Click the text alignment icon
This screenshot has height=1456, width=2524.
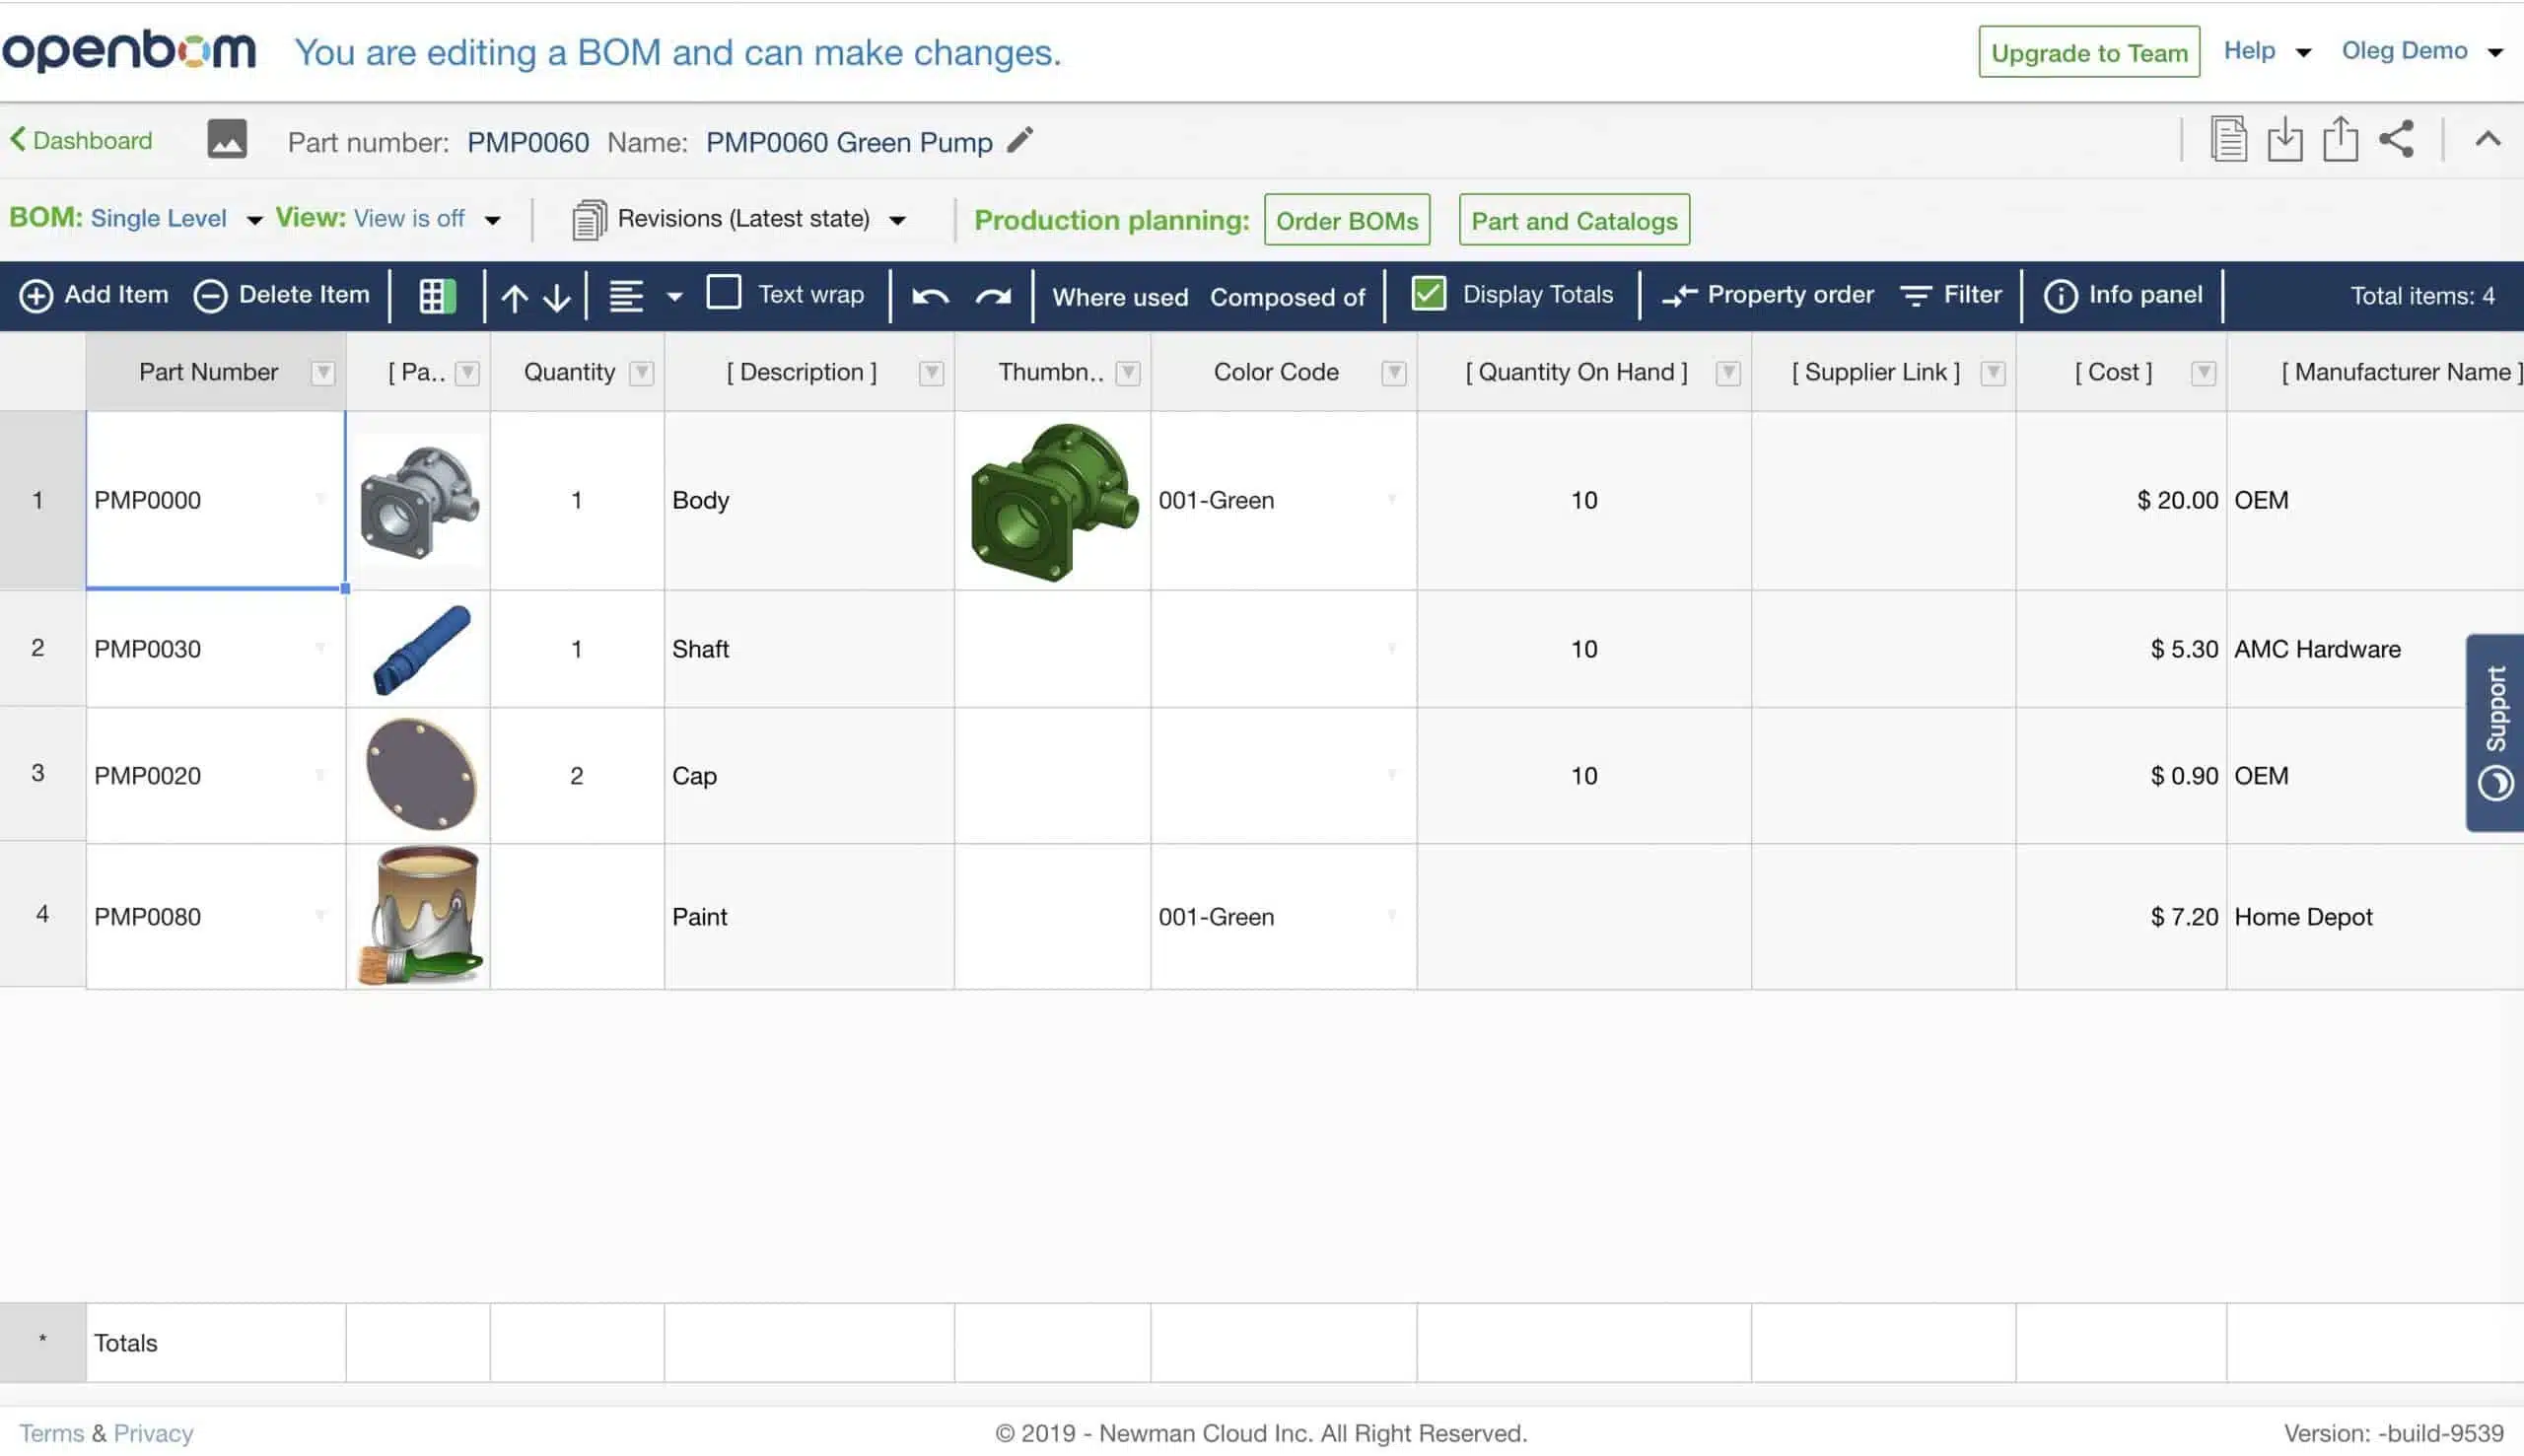(626, 296)
